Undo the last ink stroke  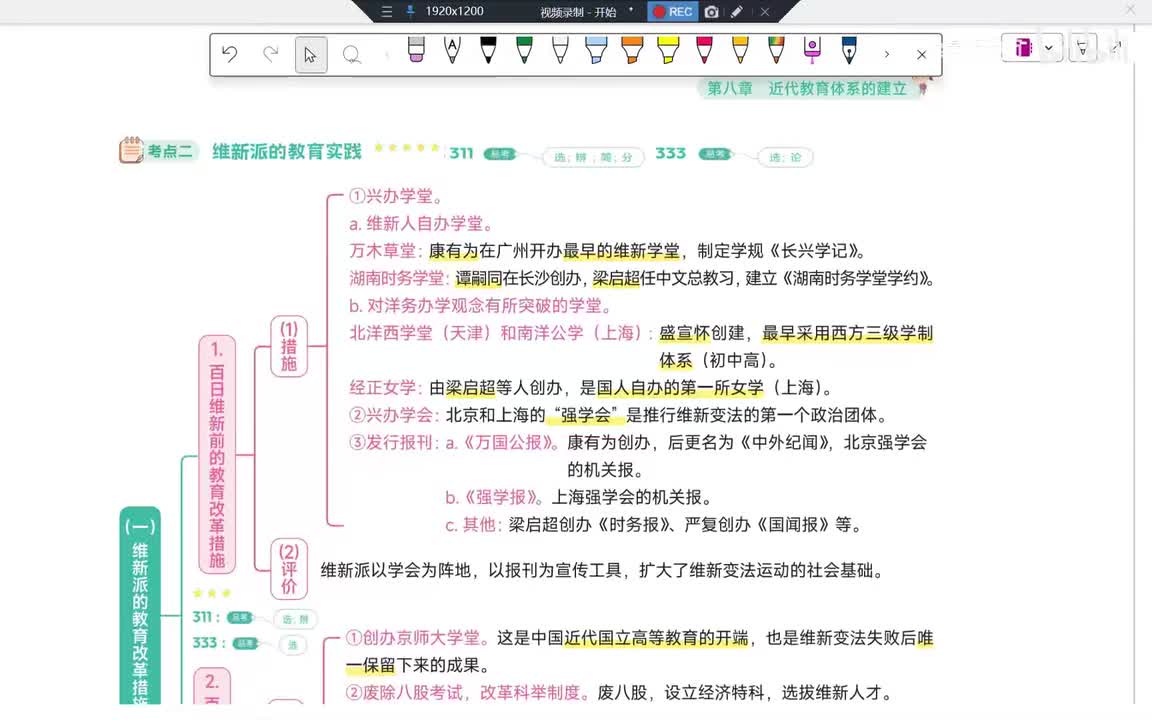230,54
